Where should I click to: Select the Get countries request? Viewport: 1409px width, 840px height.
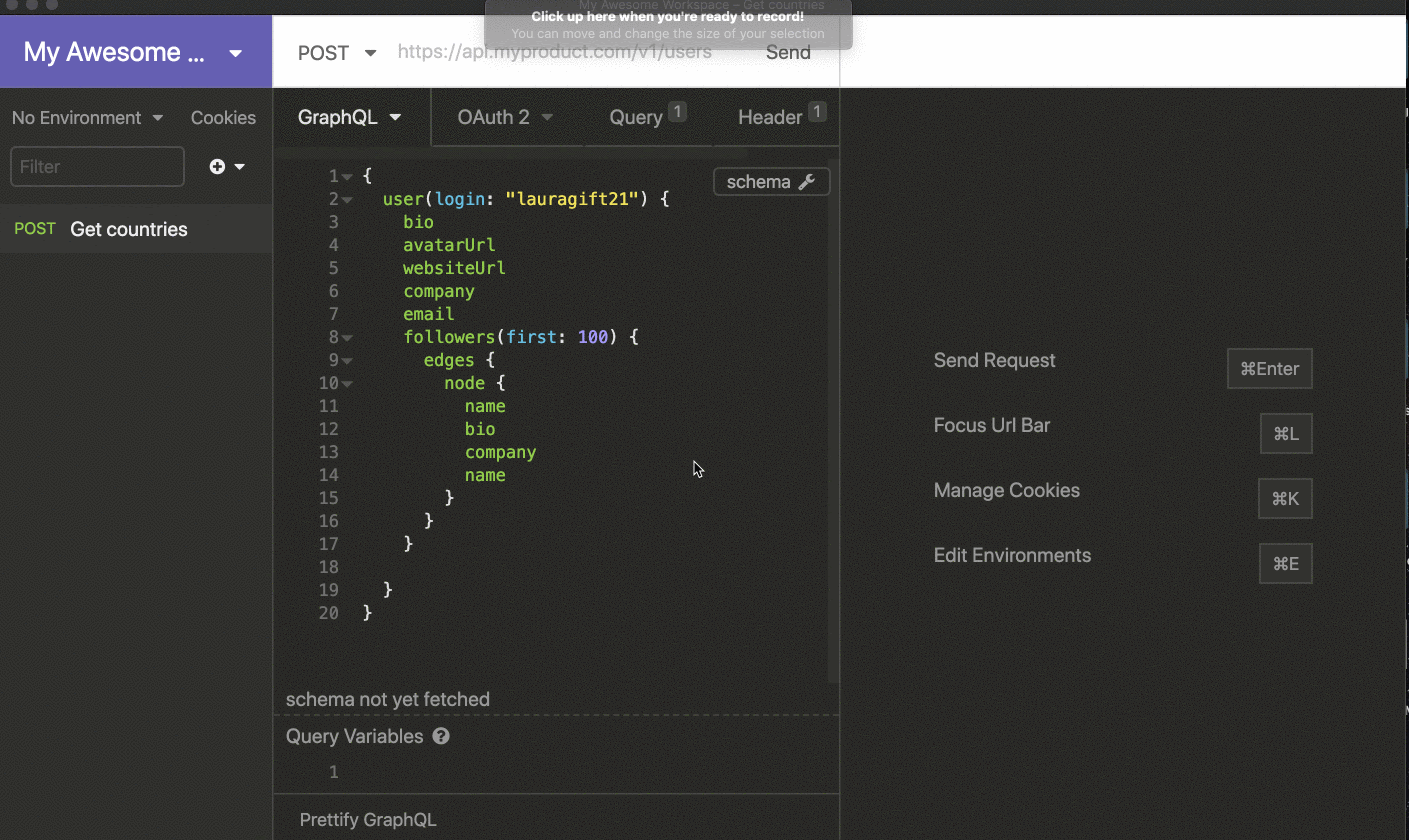coord(128,229)
